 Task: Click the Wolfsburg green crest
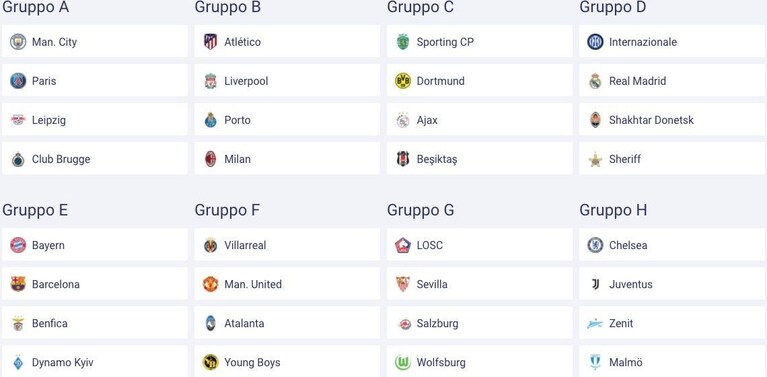(403, 362)
